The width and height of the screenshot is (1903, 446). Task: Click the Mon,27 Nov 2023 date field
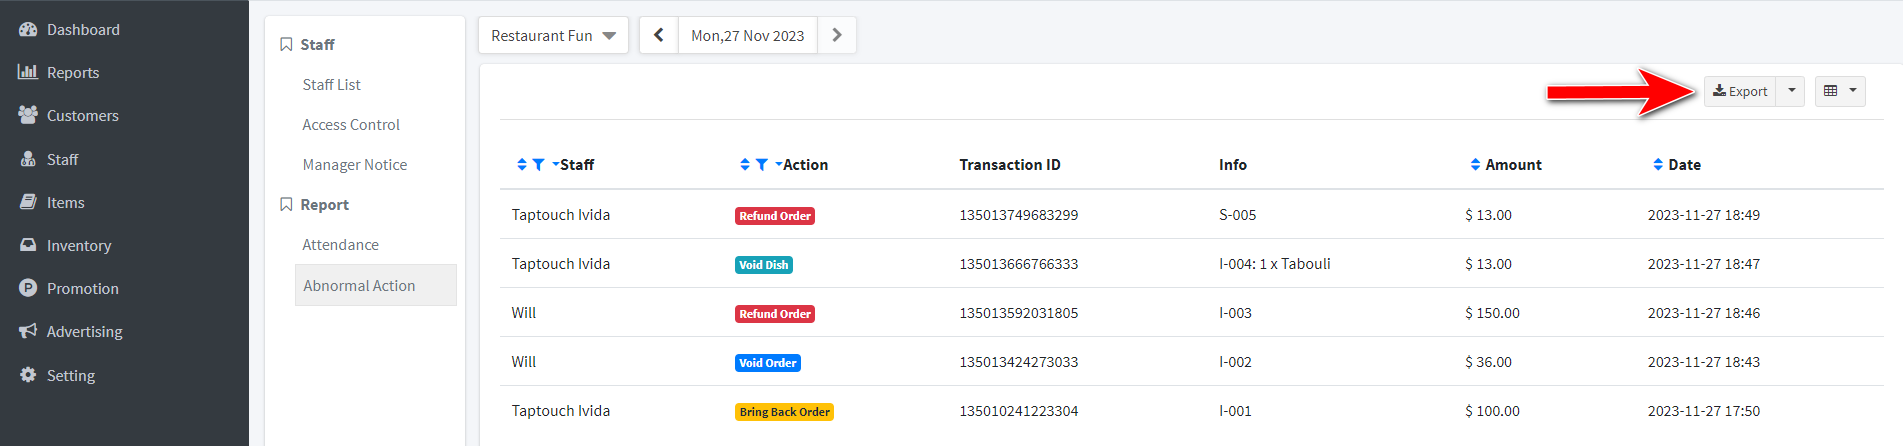(748, 35)
